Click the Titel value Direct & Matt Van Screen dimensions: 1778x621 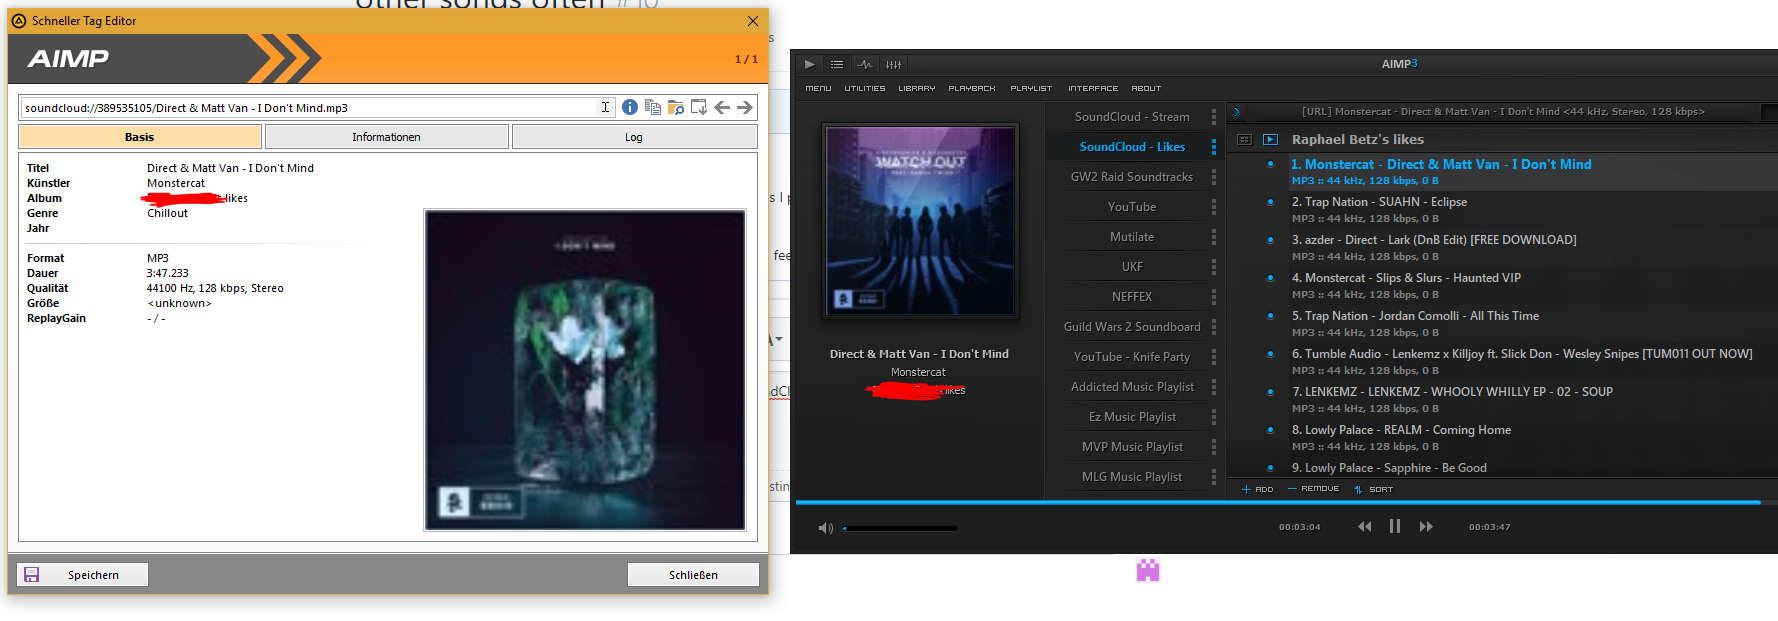point(230,168)
